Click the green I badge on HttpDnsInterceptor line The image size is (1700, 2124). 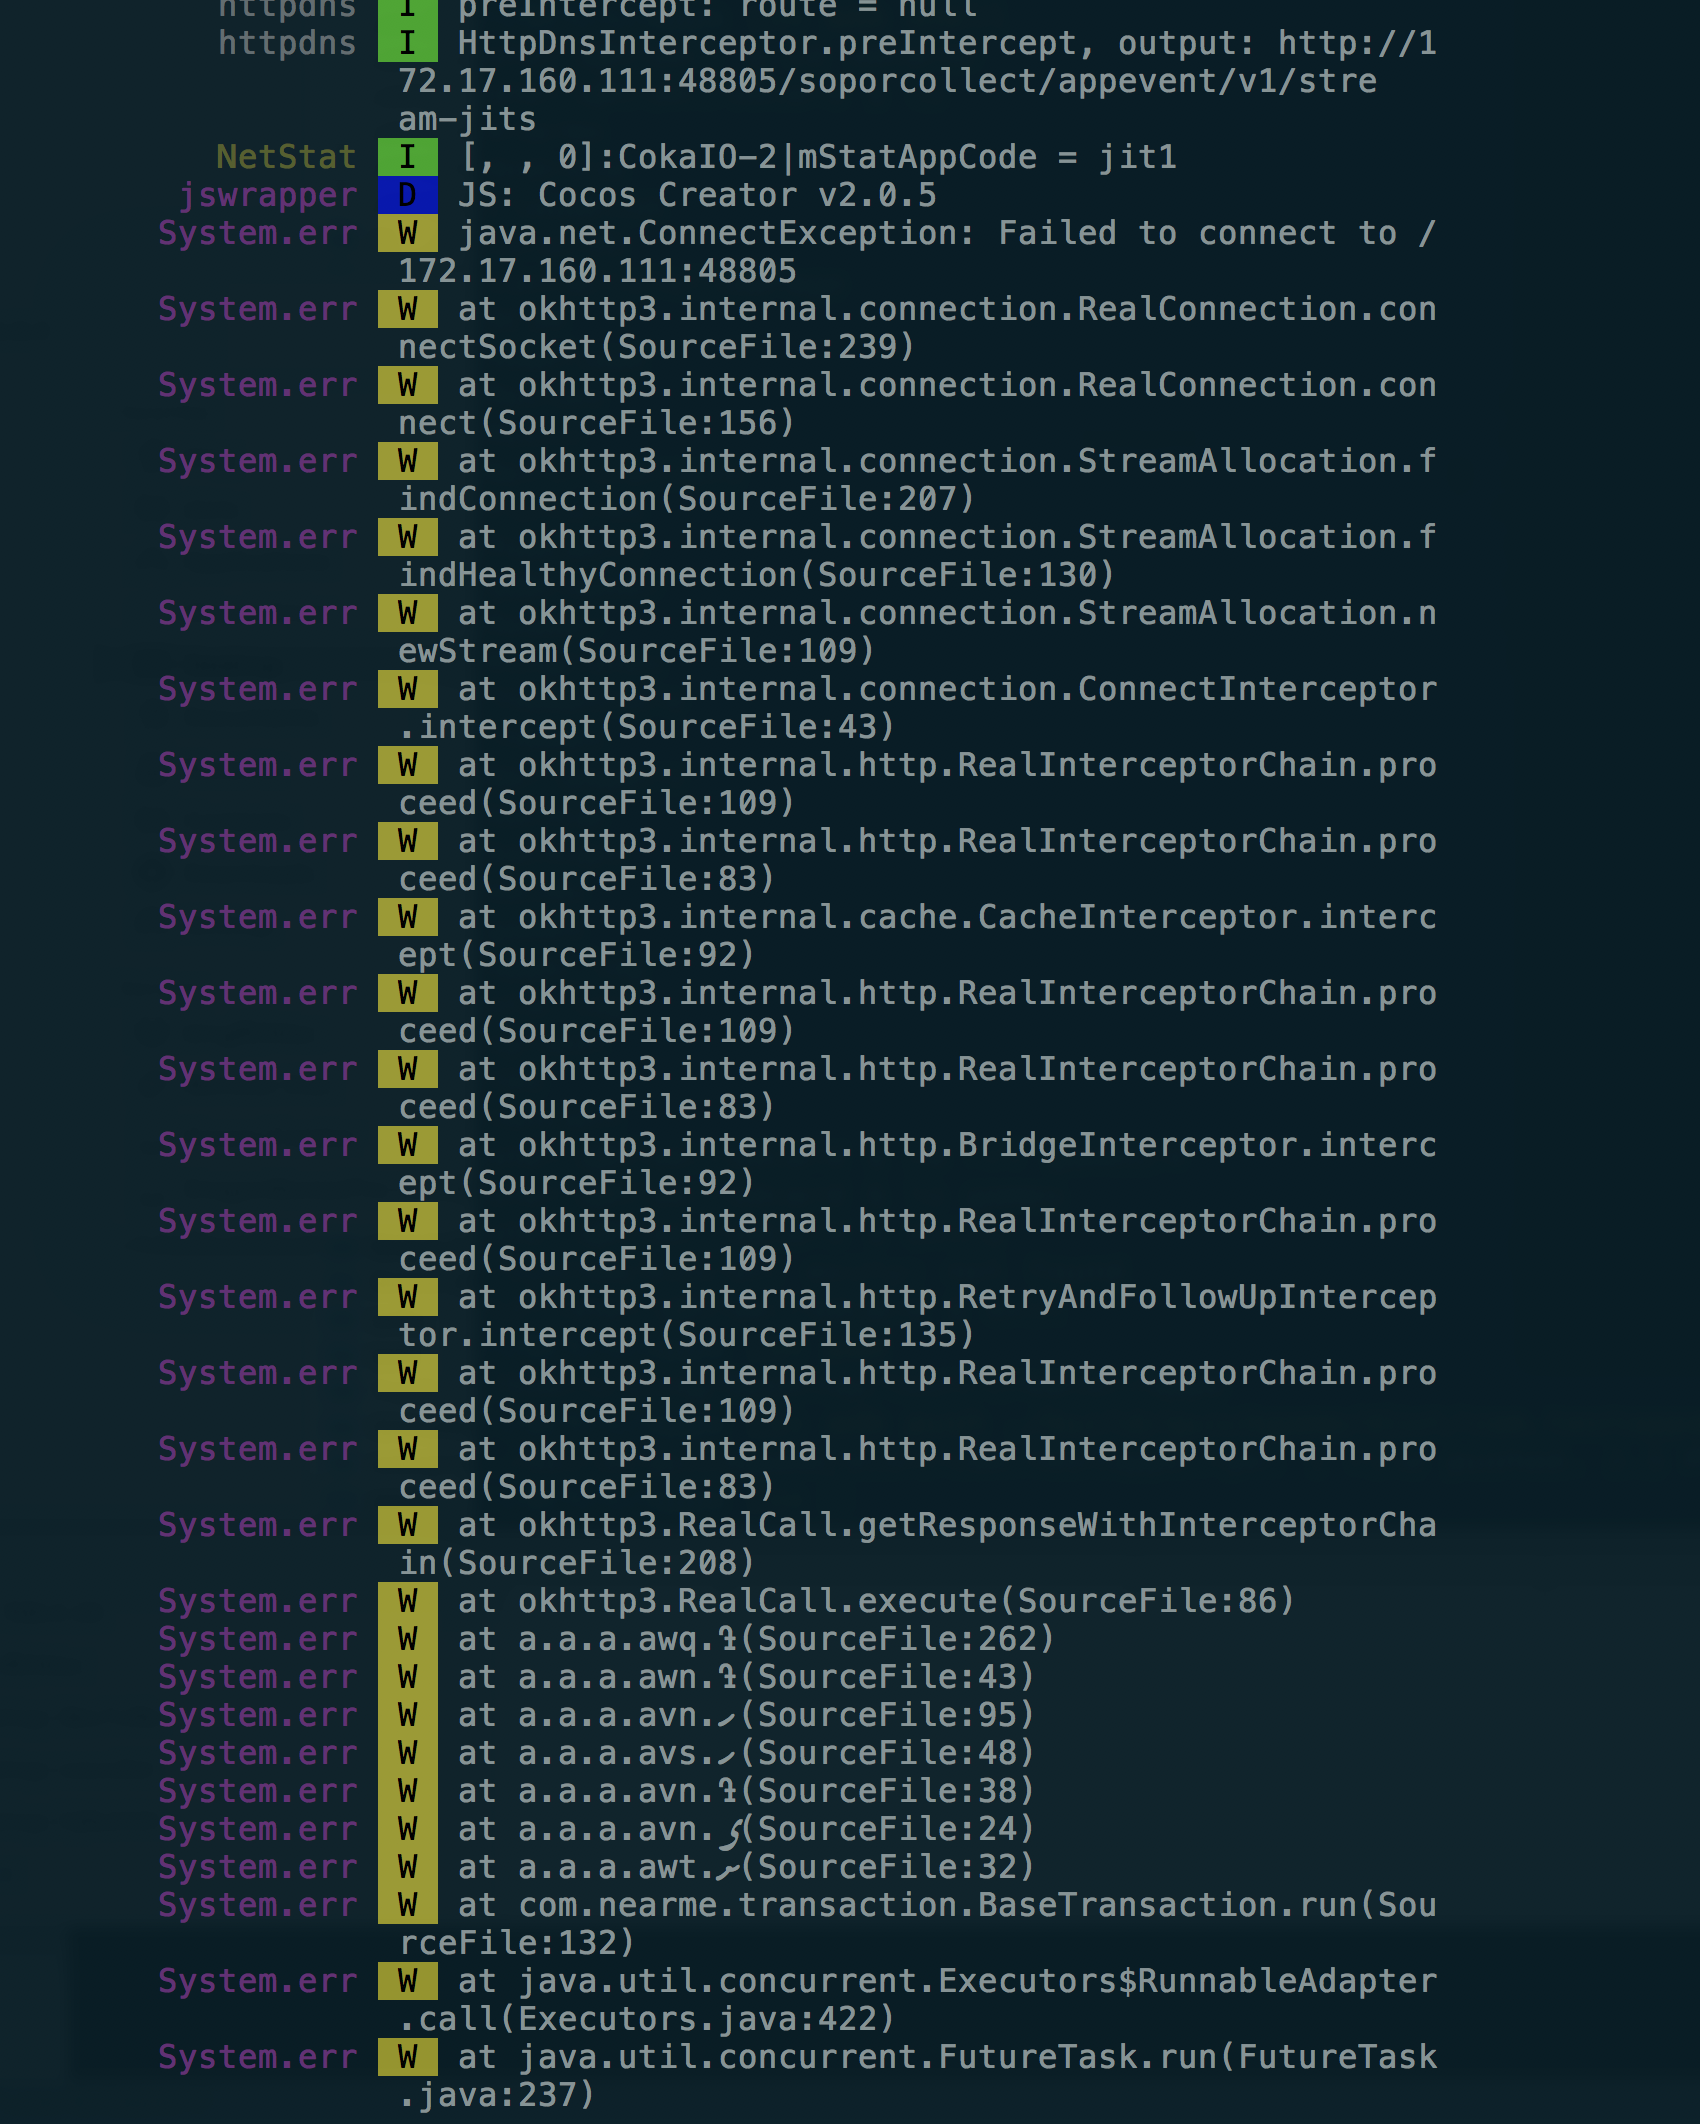407,43
